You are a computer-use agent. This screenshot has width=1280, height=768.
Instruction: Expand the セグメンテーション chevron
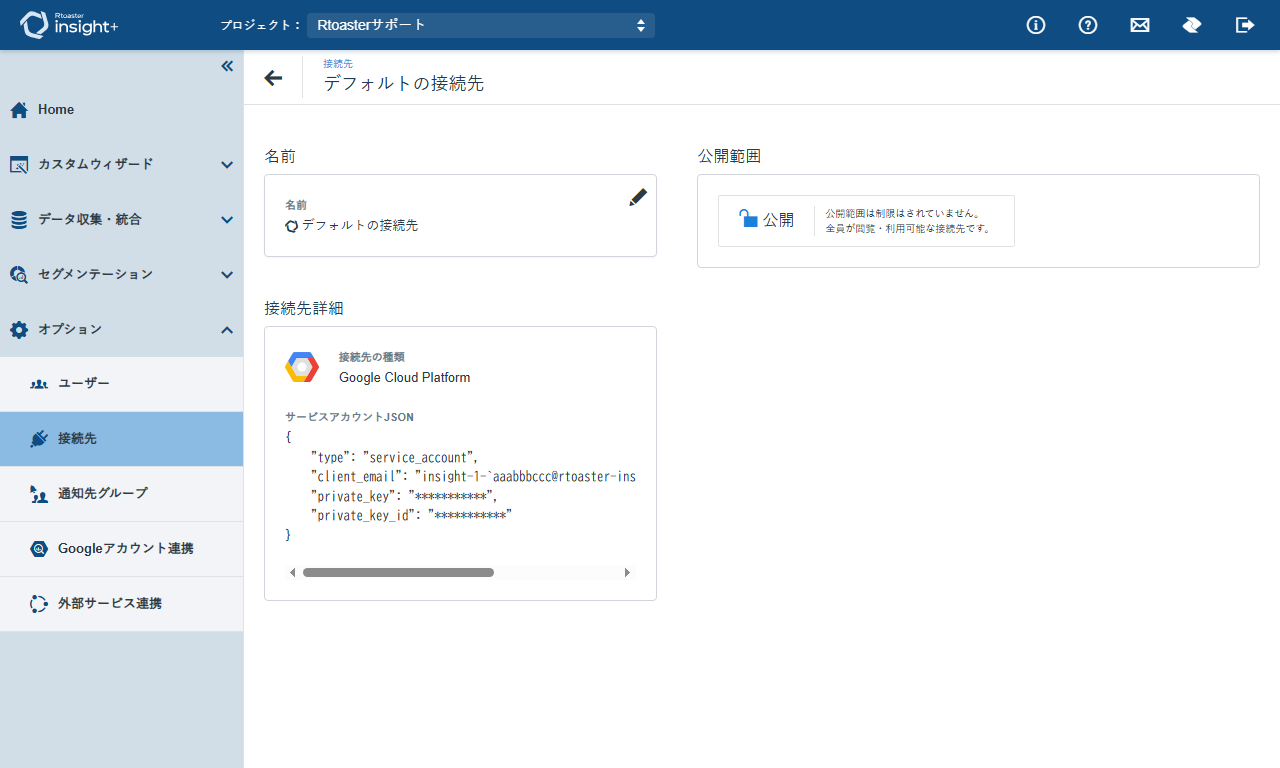pyautogui.click(x=227, y=275)
